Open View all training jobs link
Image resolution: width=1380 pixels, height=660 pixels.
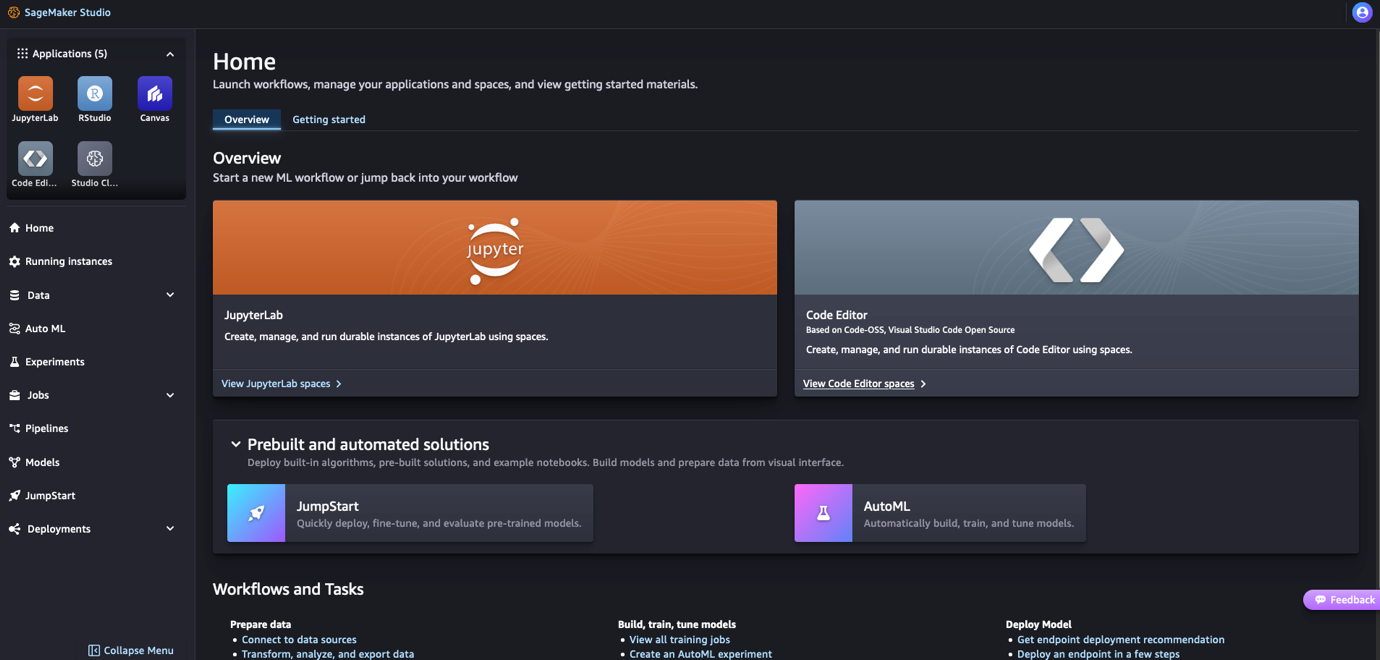click(680, 640)
